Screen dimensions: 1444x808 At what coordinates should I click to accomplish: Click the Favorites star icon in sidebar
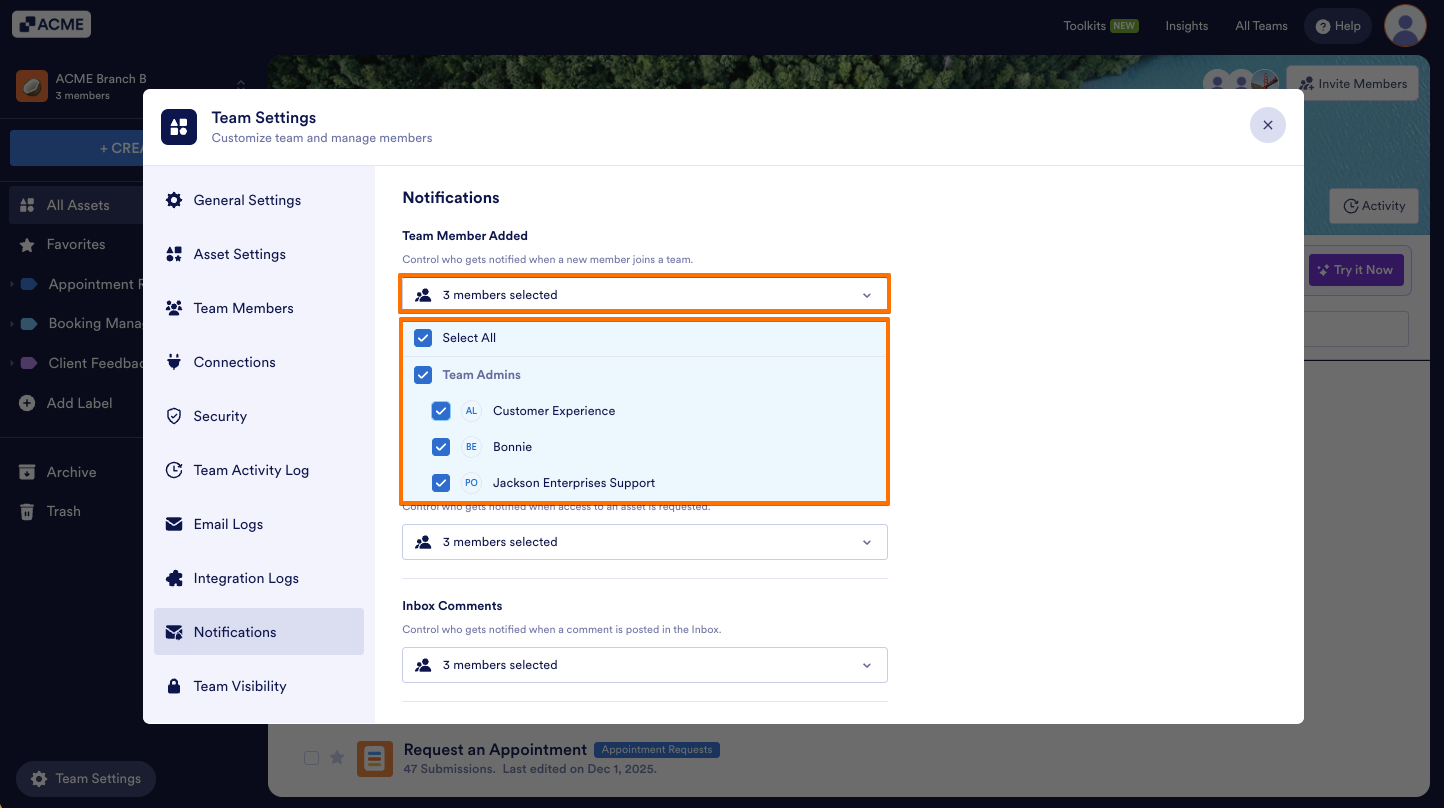click(27, 244)
